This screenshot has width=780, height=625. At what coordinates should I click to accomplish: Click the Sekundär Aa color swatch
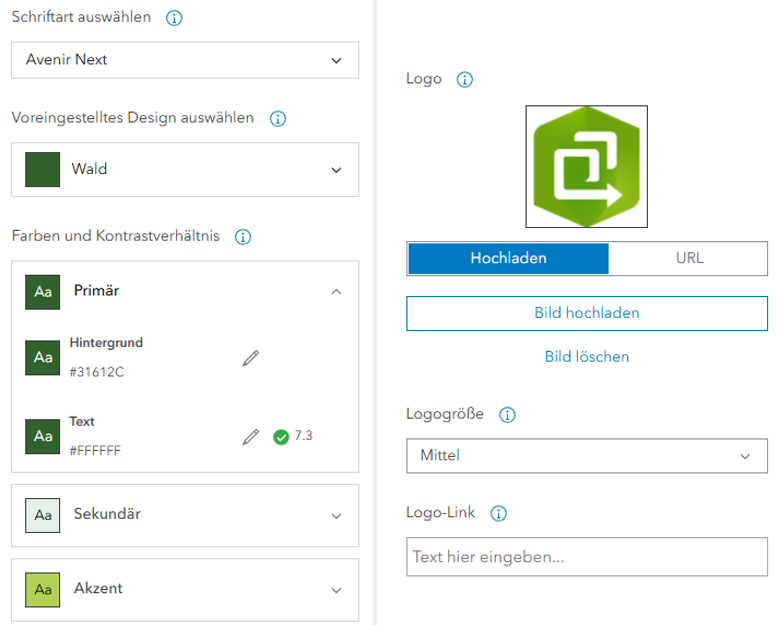[43, 516]
